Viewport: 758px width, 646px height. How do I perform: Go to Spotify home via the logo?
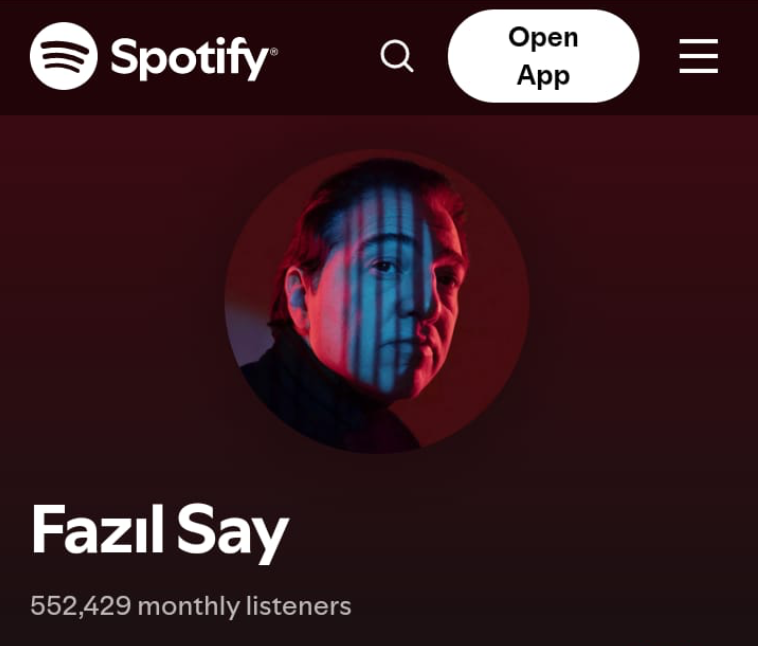[x=154, y=56]
